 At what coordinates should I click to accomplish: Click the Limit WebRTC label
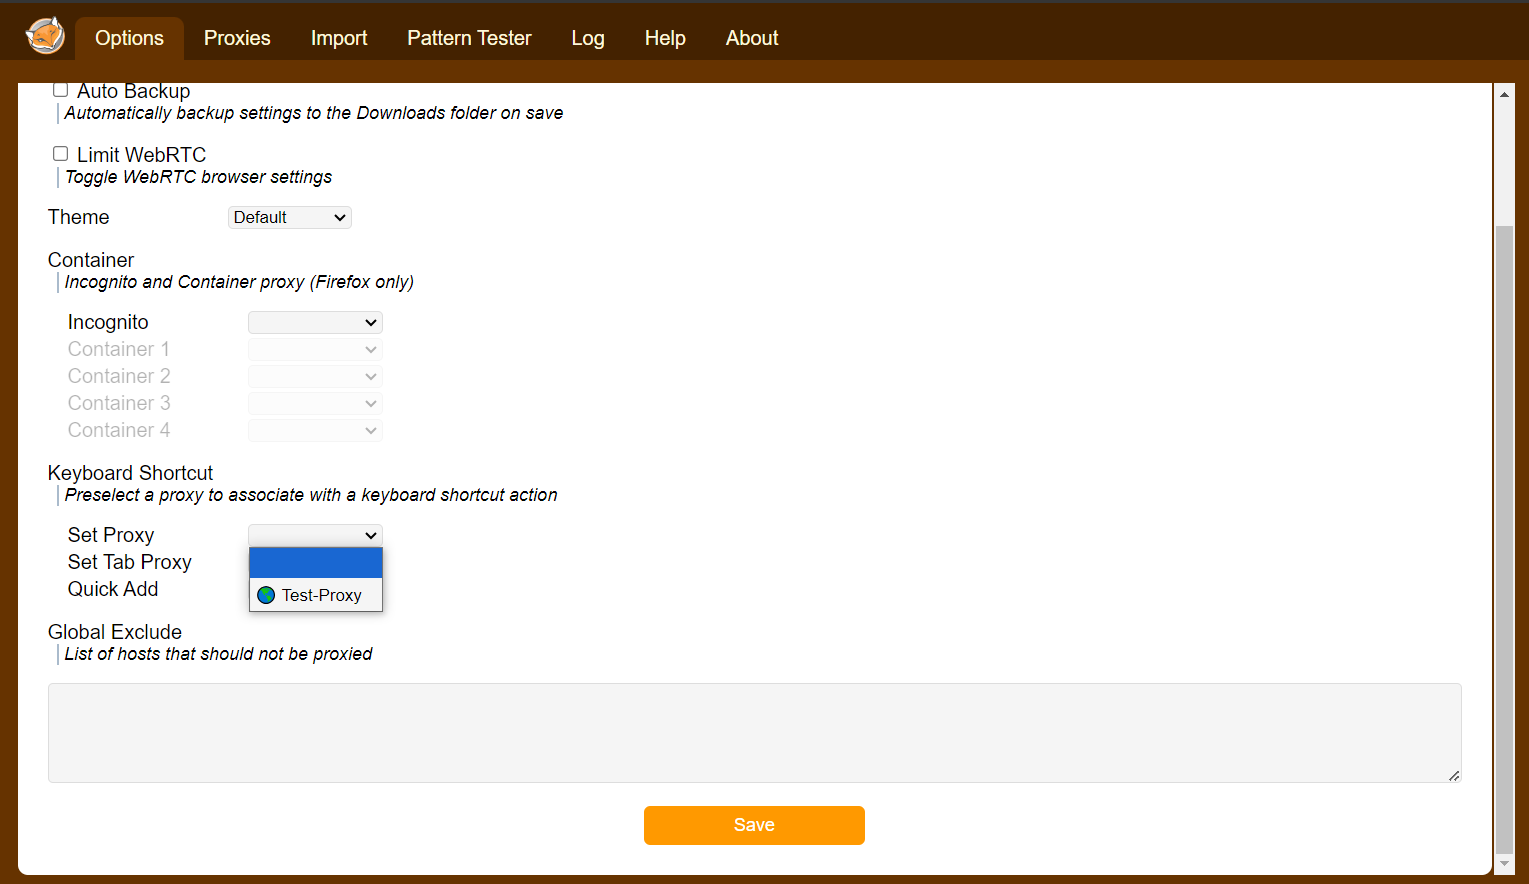tap(141, 155)
